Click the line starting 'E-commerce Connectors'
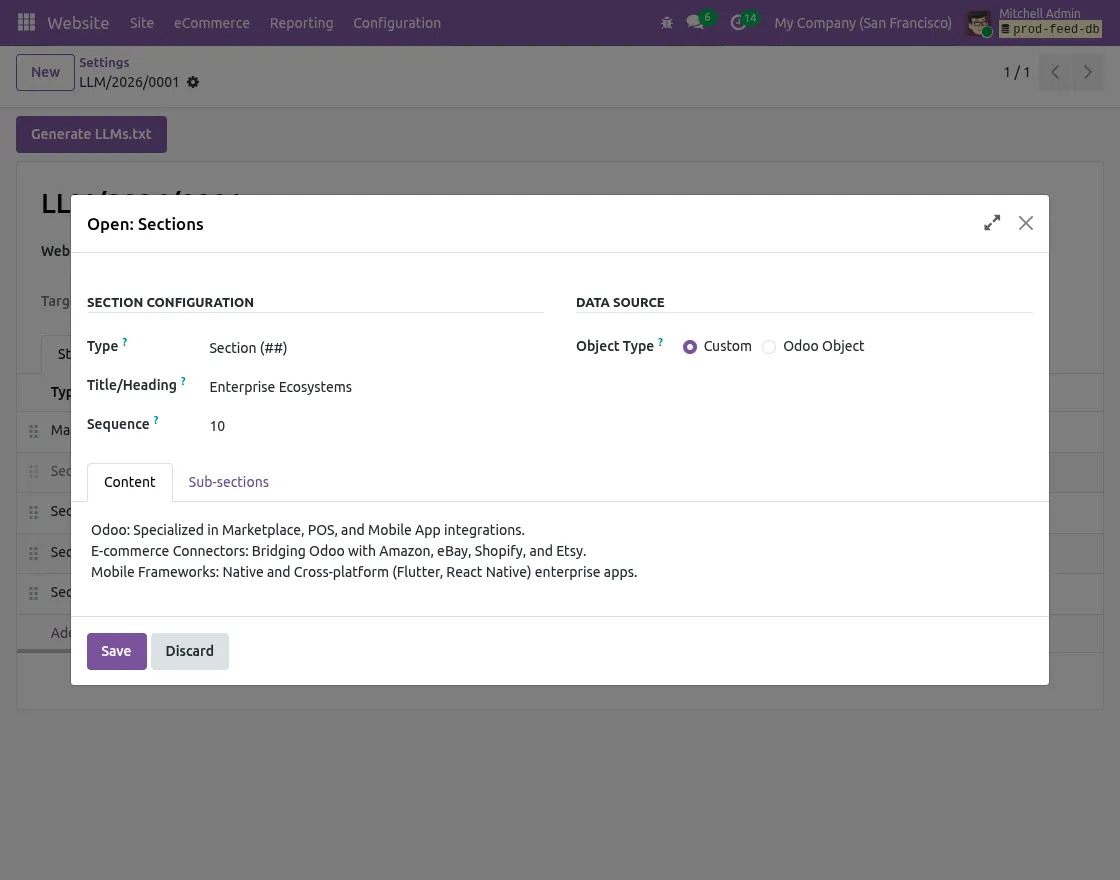This screenshot has height=880, width=1120. coord(339,551)
